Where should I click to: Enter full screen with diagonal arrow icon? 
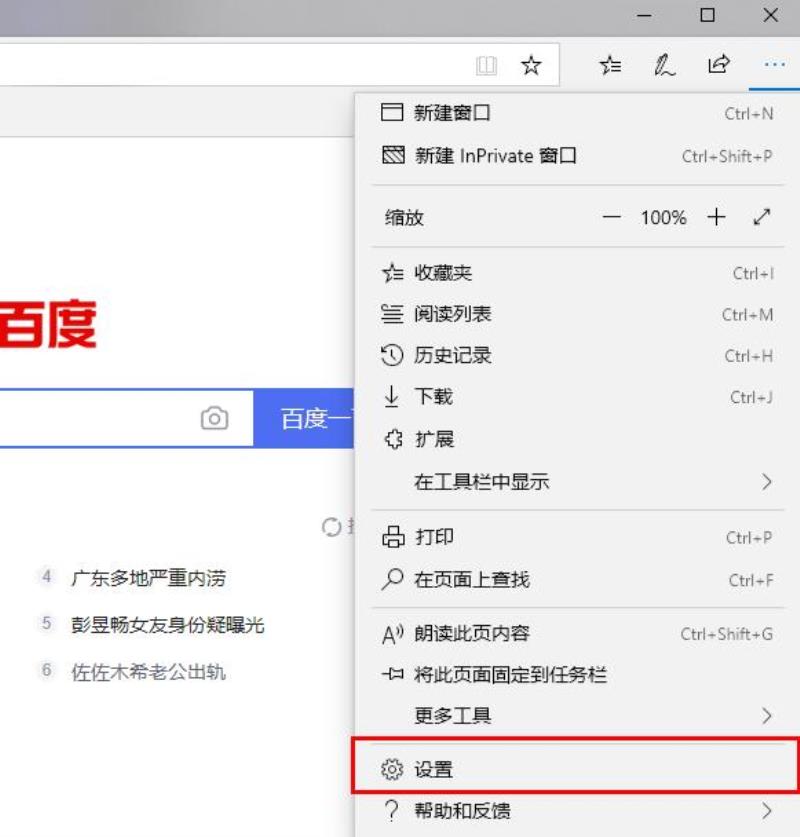pyautogui.click(x=762, y=217)
